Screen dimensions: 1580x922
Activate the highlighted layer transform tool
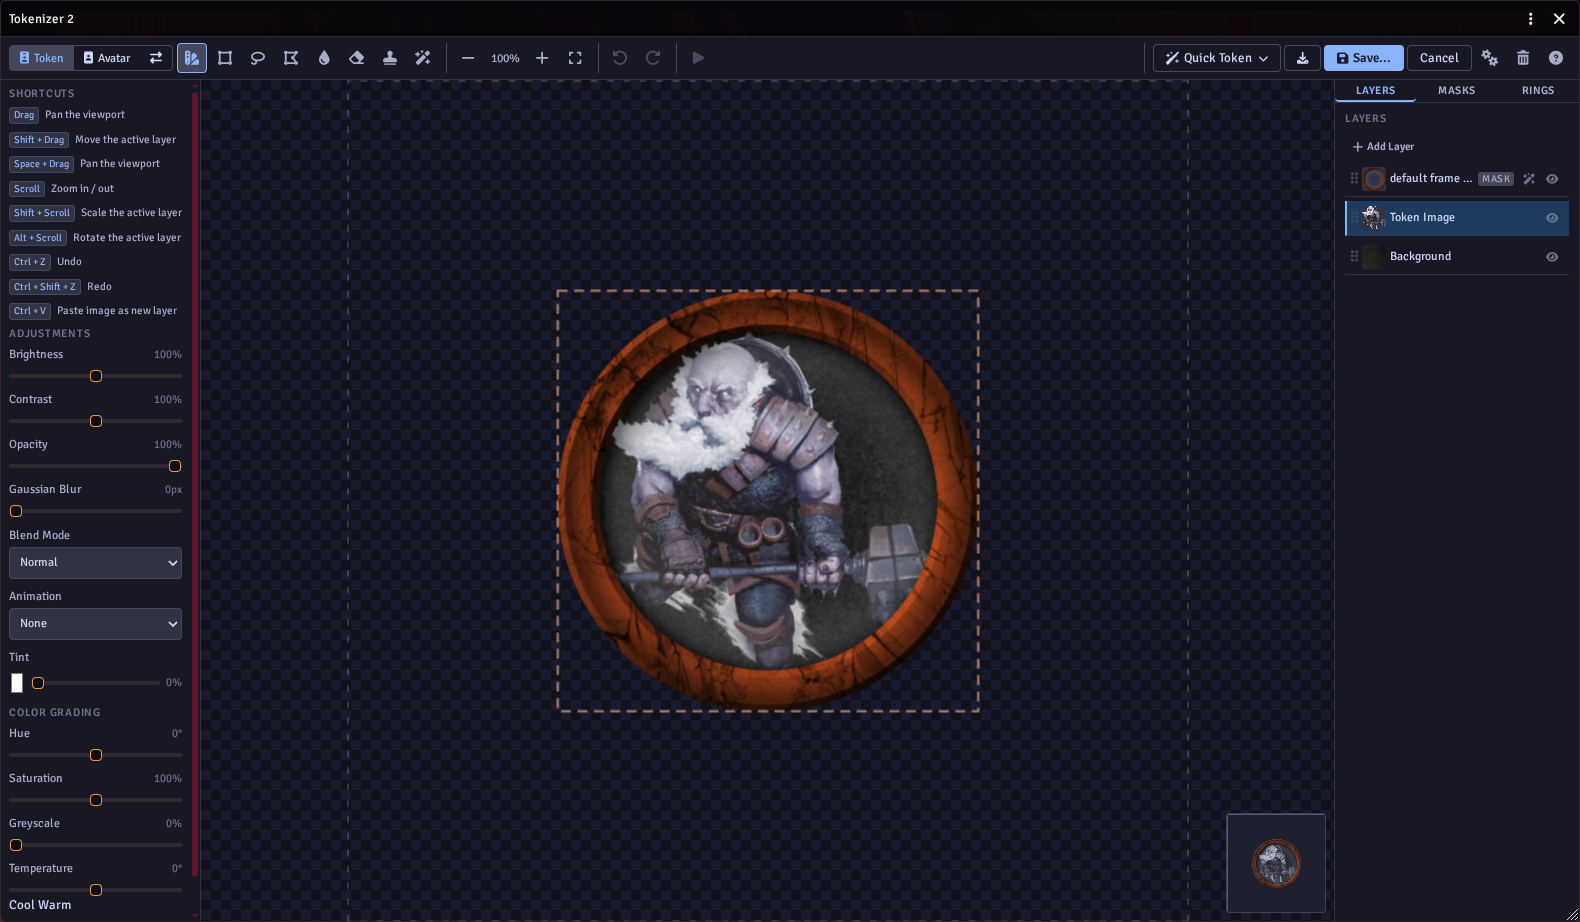pyautogui.click(x=192, y=58)
